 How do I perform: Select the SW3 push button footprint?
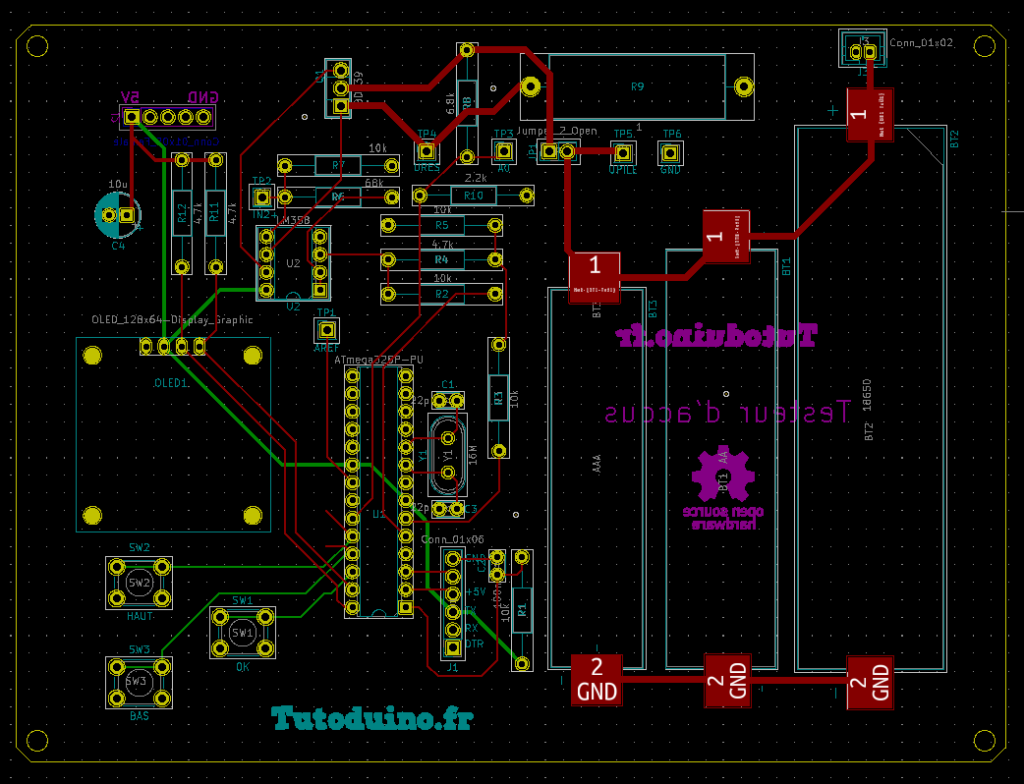point(139,682)
